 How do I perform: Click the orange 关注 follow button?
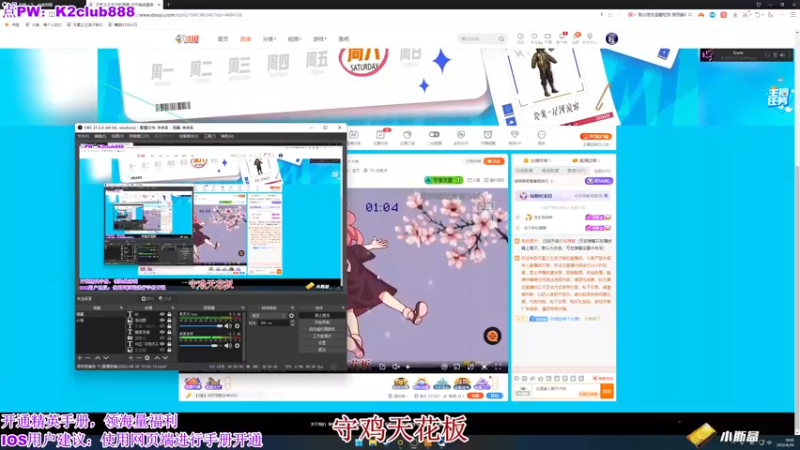pyautogui.click(x=494, y=161)
